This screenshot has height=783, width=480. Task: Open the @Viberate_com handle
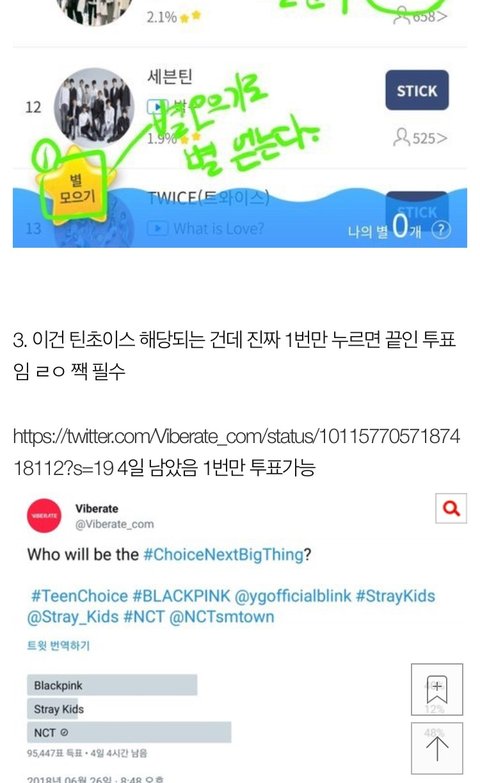(114, 524)
